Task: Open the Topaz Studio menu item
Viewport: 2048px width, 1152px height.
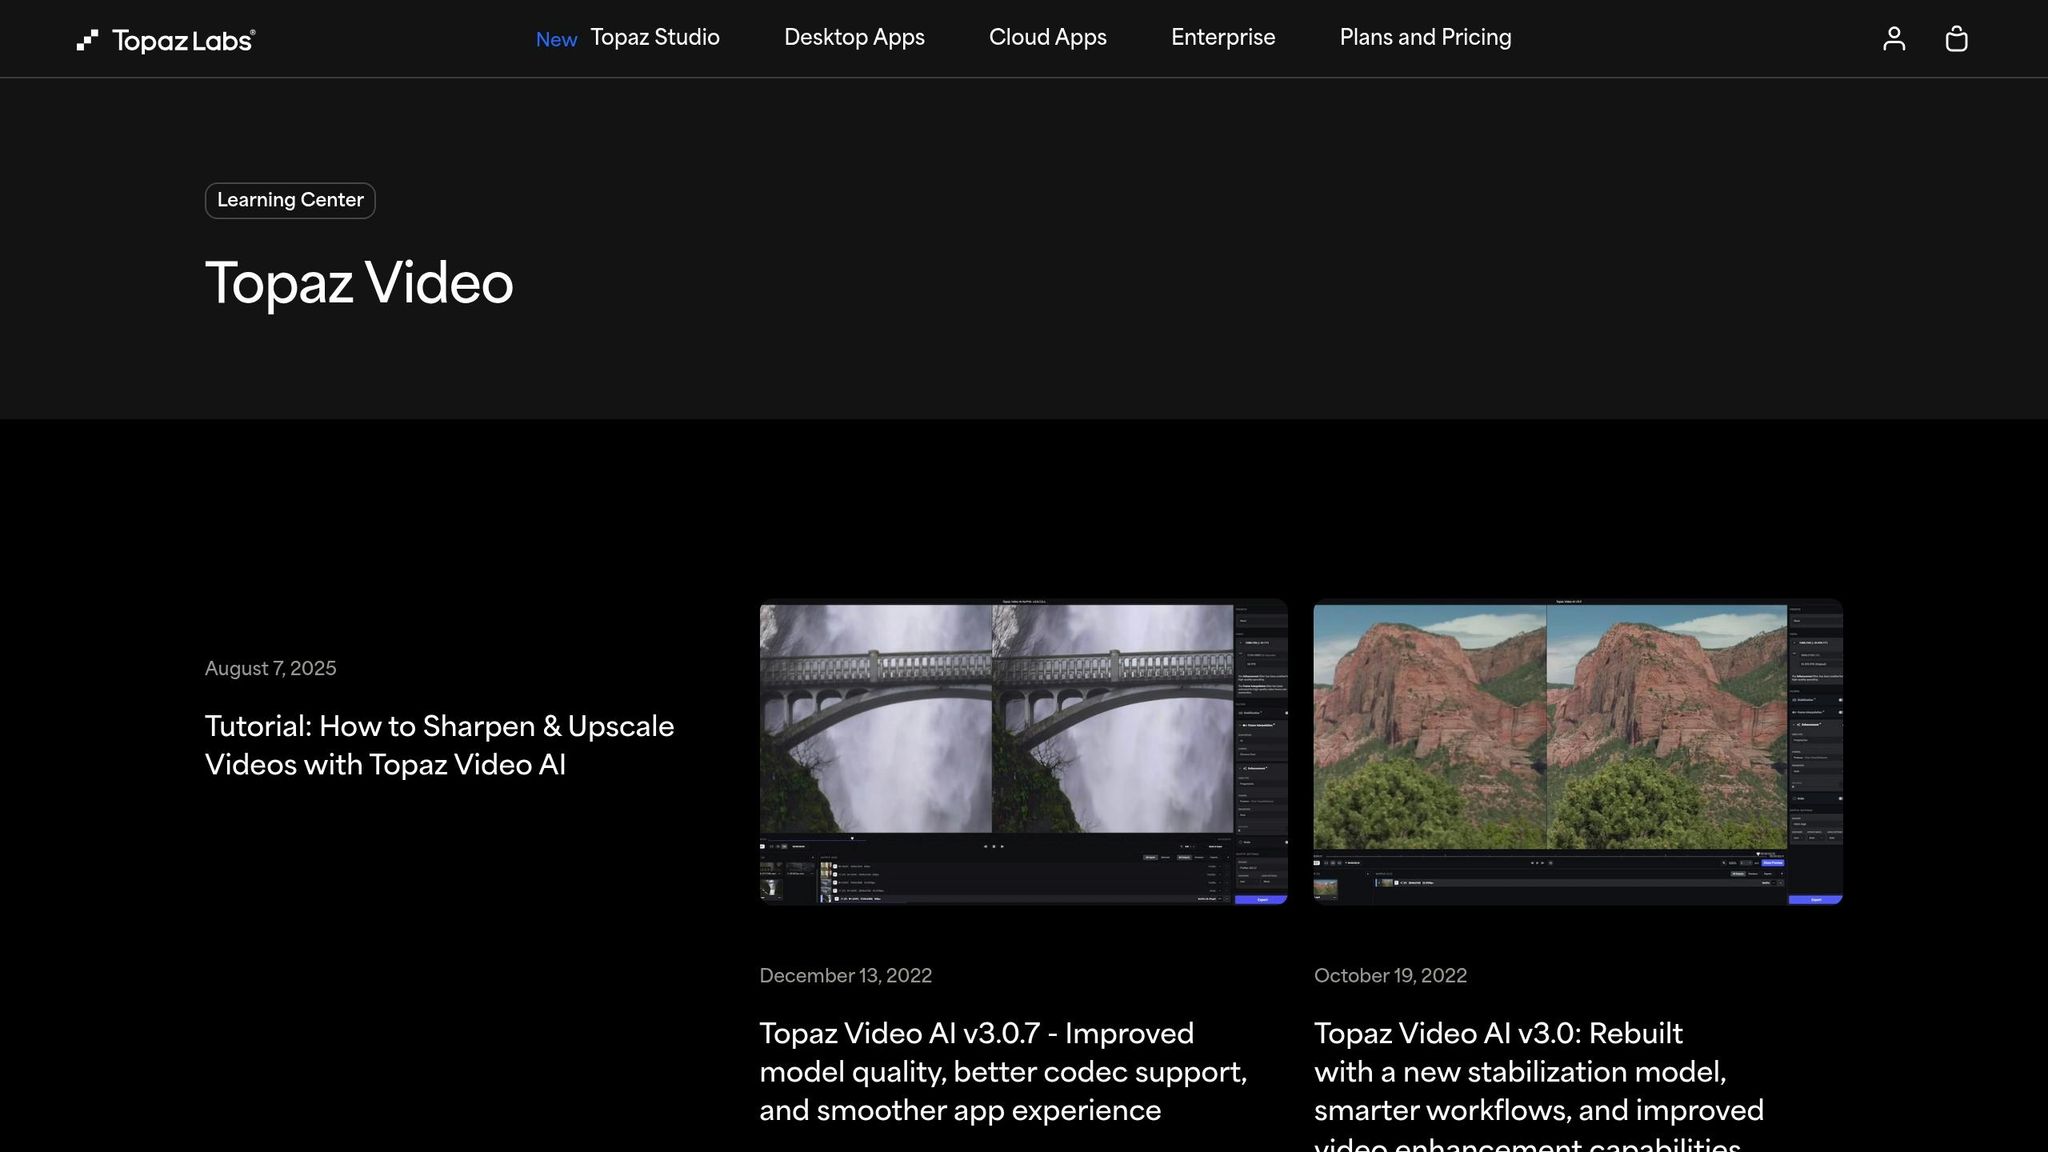Action: tap(655, 37)
